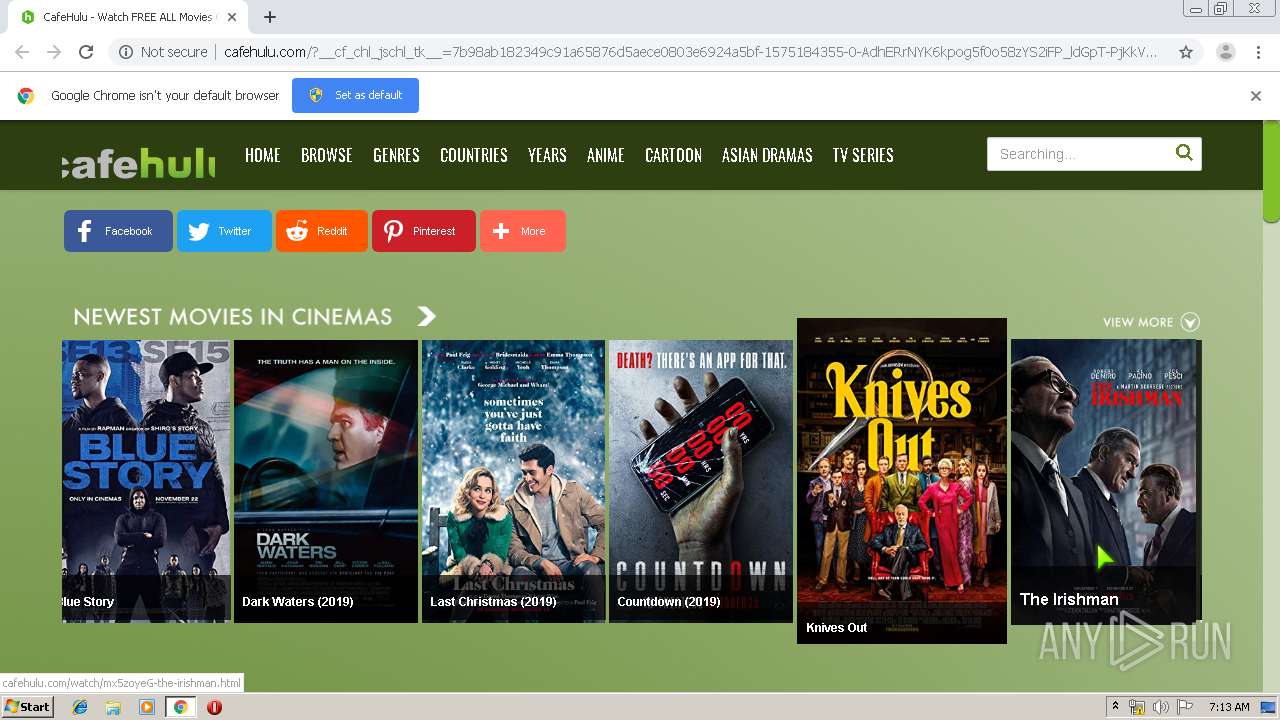Open the red Opera taskbar icon
Viewport: 1280px width, 720px height.
coord(214,707)
